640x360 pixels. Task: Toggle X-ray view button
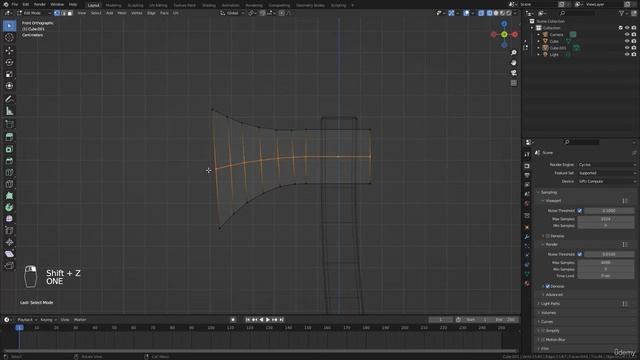tap(481, 13)
